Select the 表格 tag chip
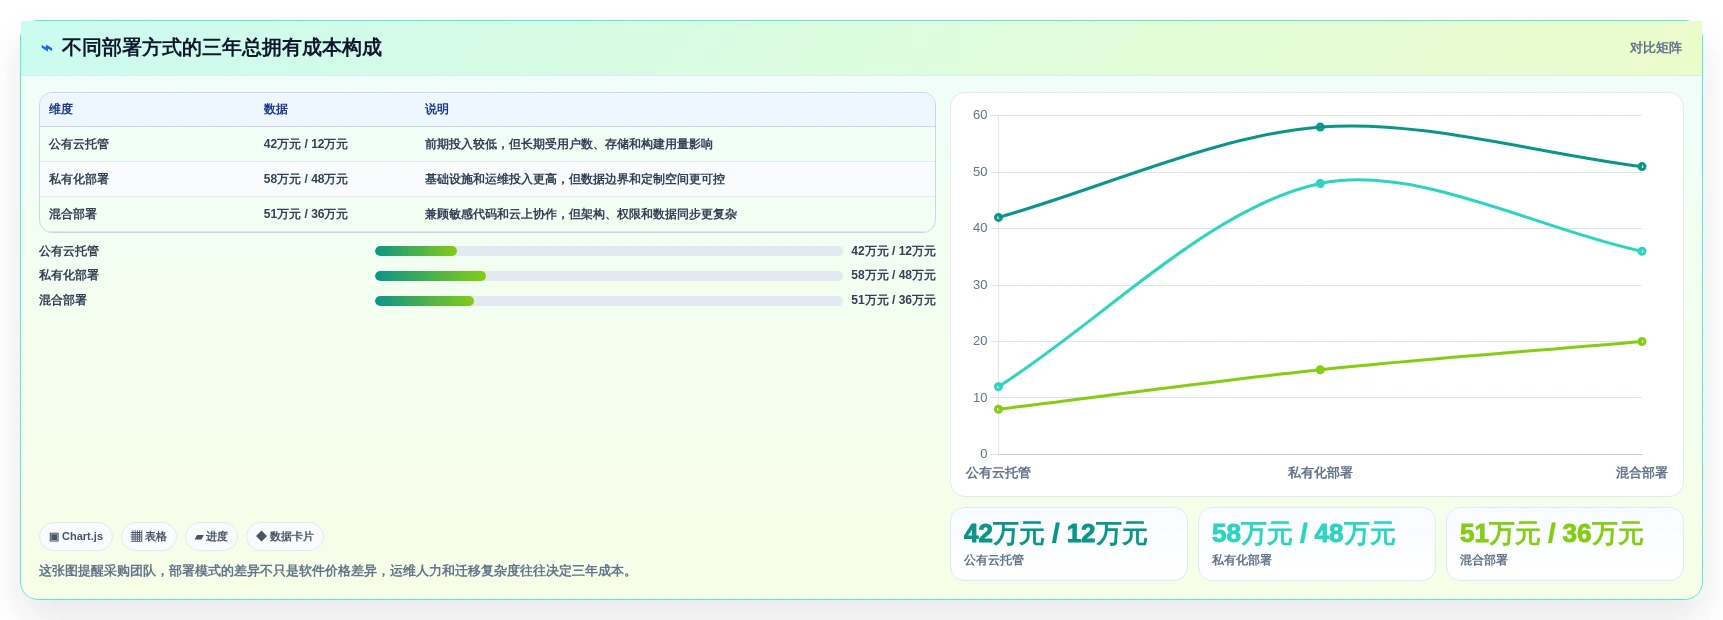Viewport: 1723px width, 620px height. point(149,537)
